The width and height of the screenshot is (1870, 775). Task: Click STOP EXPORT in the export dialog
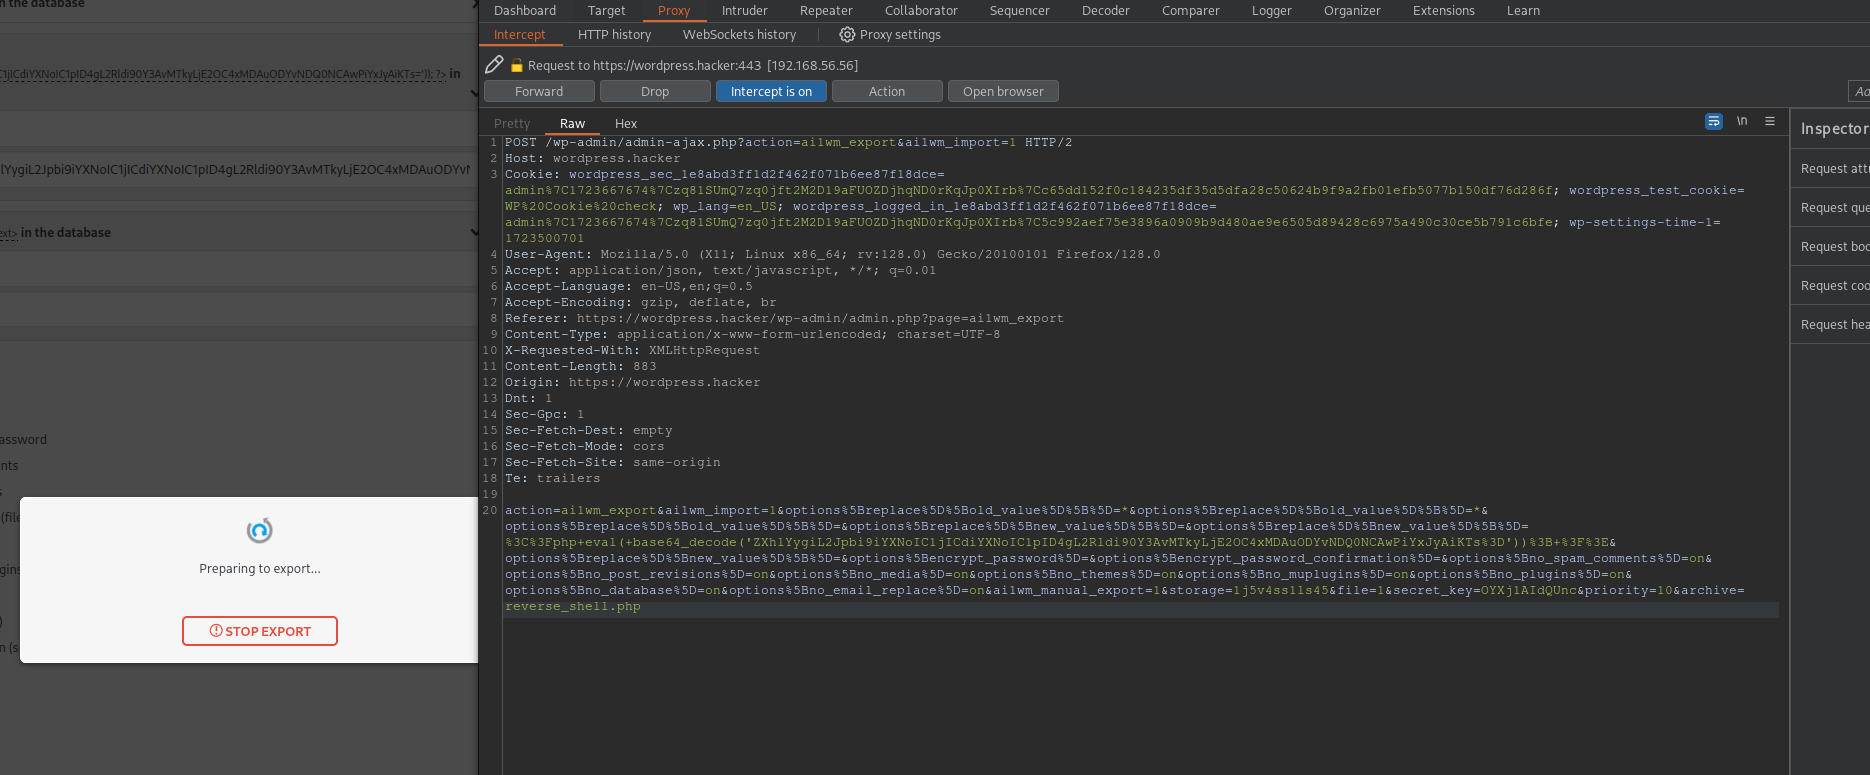tap(260, 631)
